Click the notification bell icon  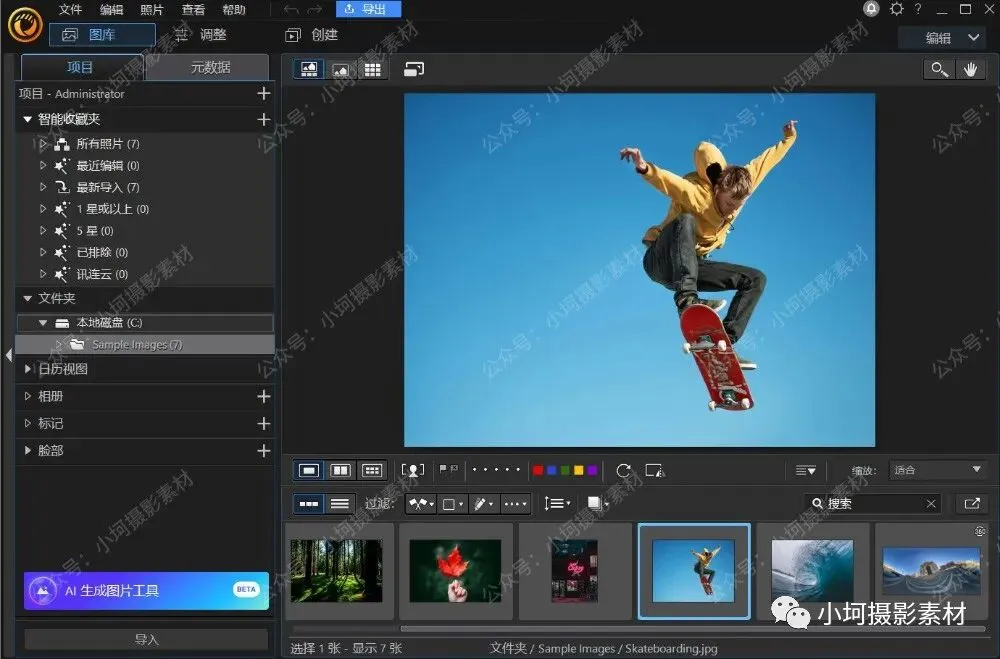pos(871,9)
